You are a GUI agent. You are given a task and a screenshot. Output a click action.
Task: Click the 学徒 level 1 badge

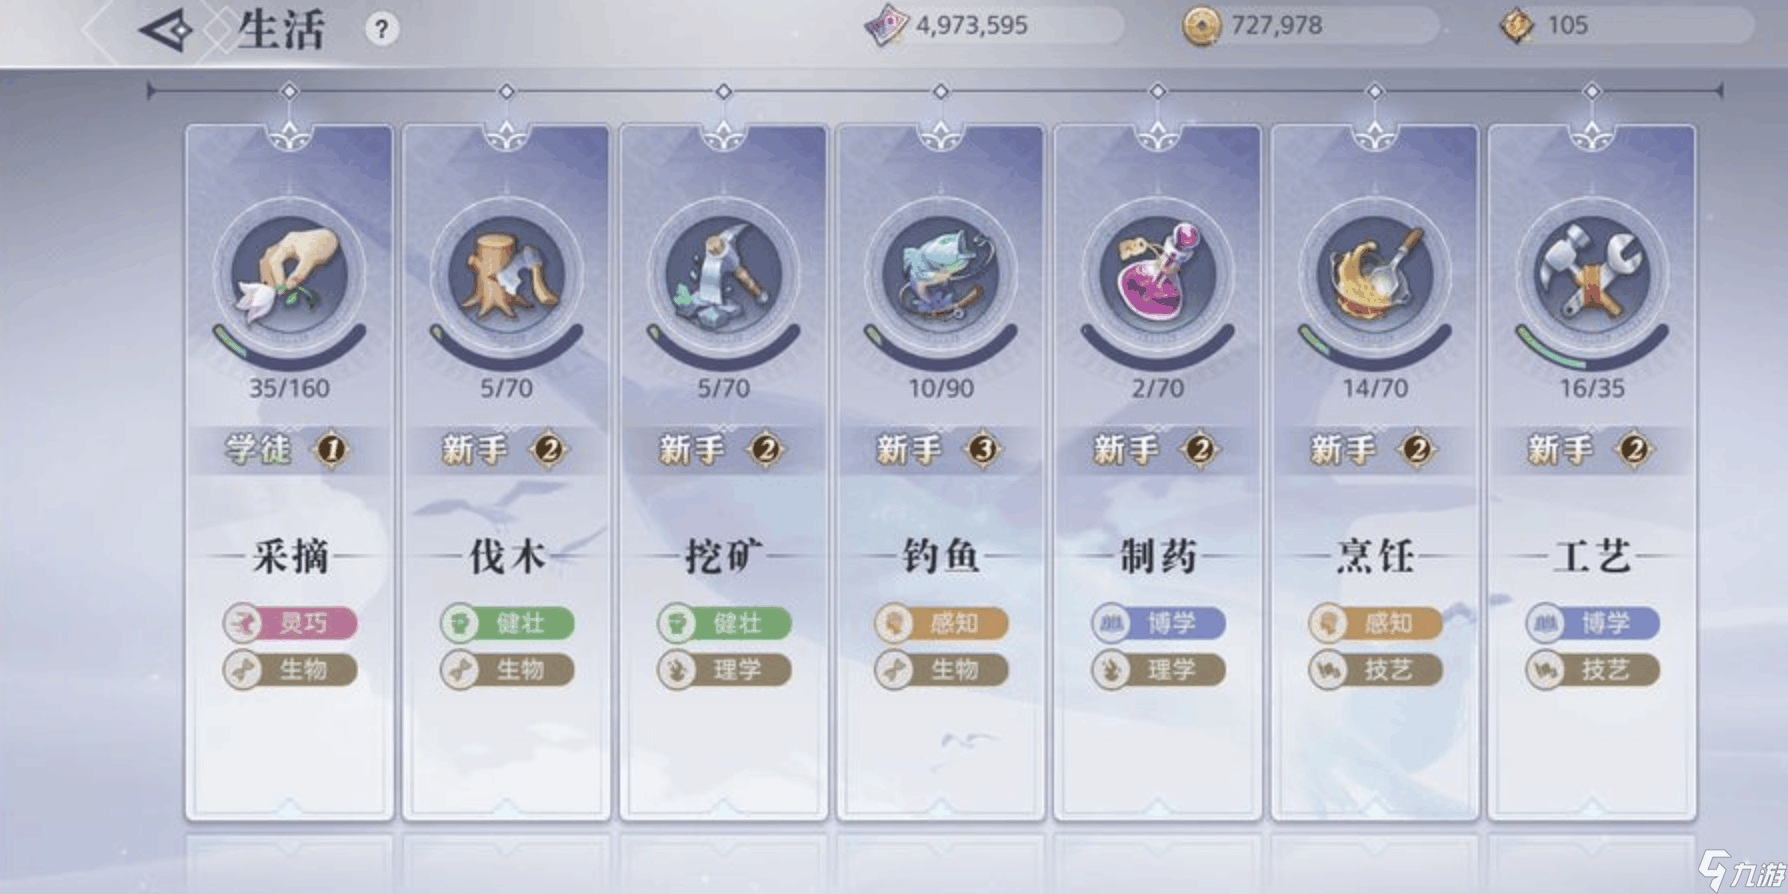point(289,450)
